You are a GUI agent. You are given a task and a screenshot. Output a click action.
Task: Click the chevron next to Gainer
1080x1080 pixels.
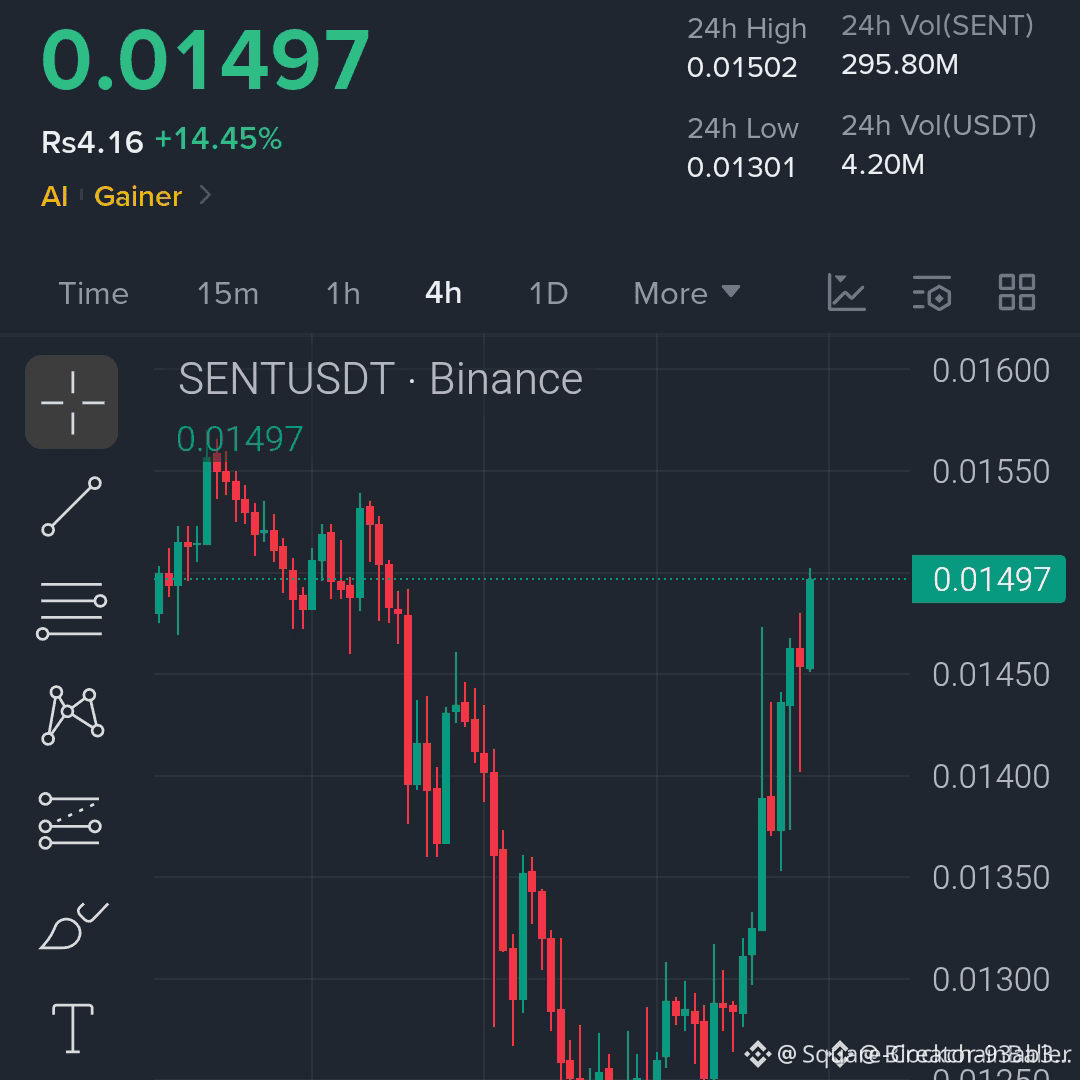205,196
